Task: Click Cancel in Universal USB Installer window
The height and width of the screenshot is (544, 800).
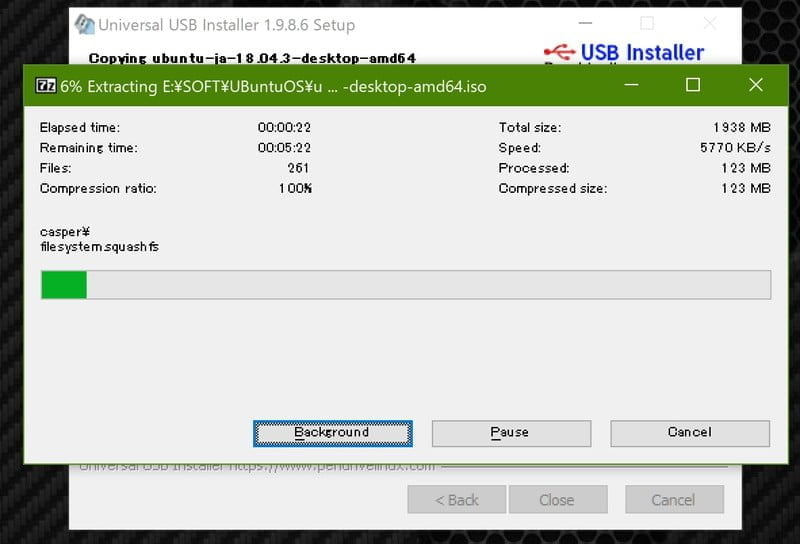Action: click(x=674, y=500)
